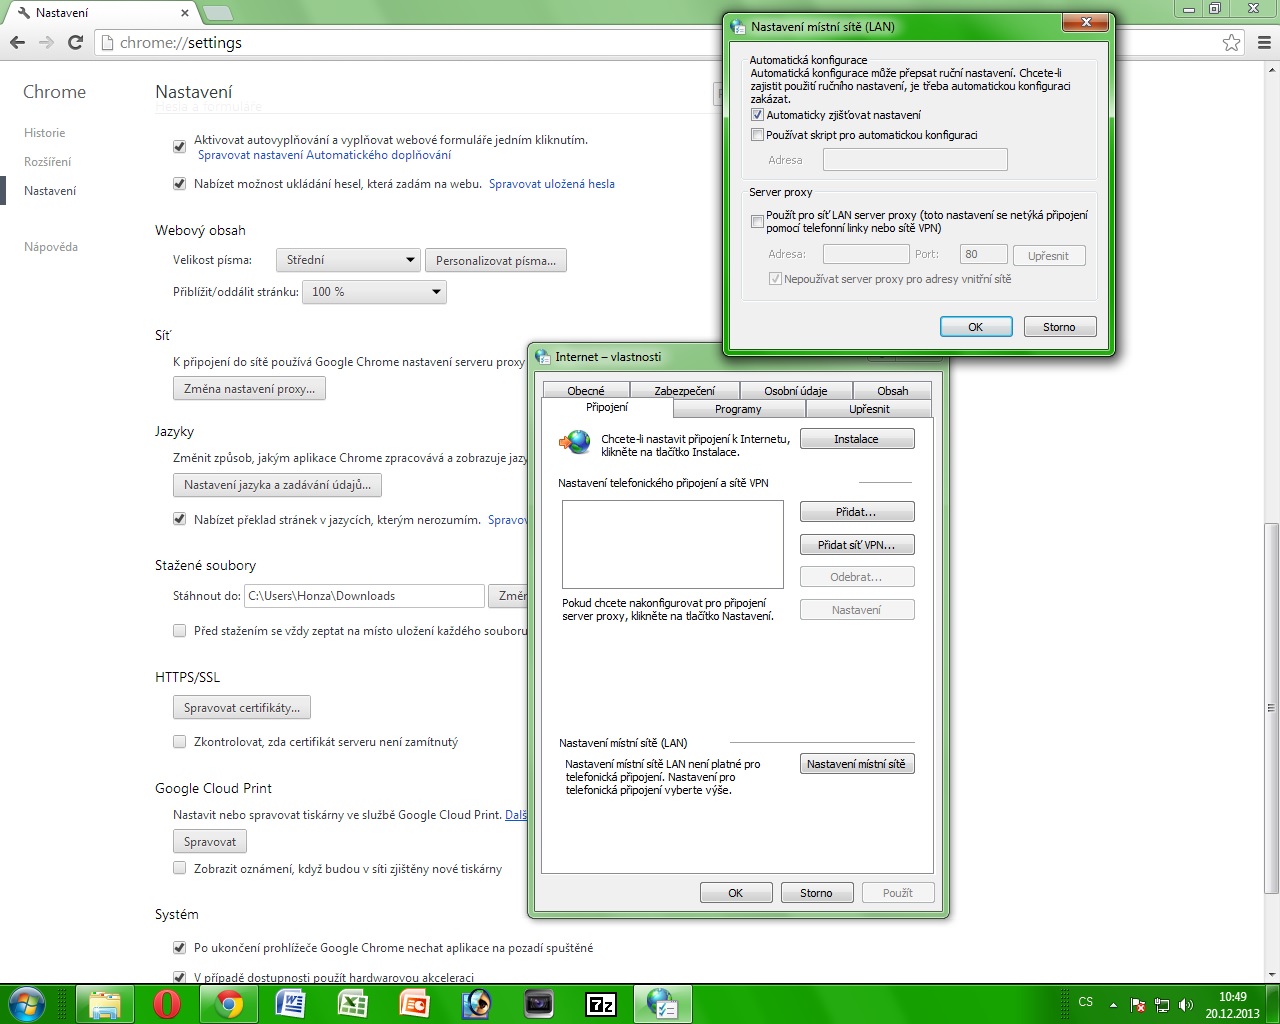Open the Upřesnit tab in Internet properties
This screenshot has width=1280, height=1024.
(869, 409)
